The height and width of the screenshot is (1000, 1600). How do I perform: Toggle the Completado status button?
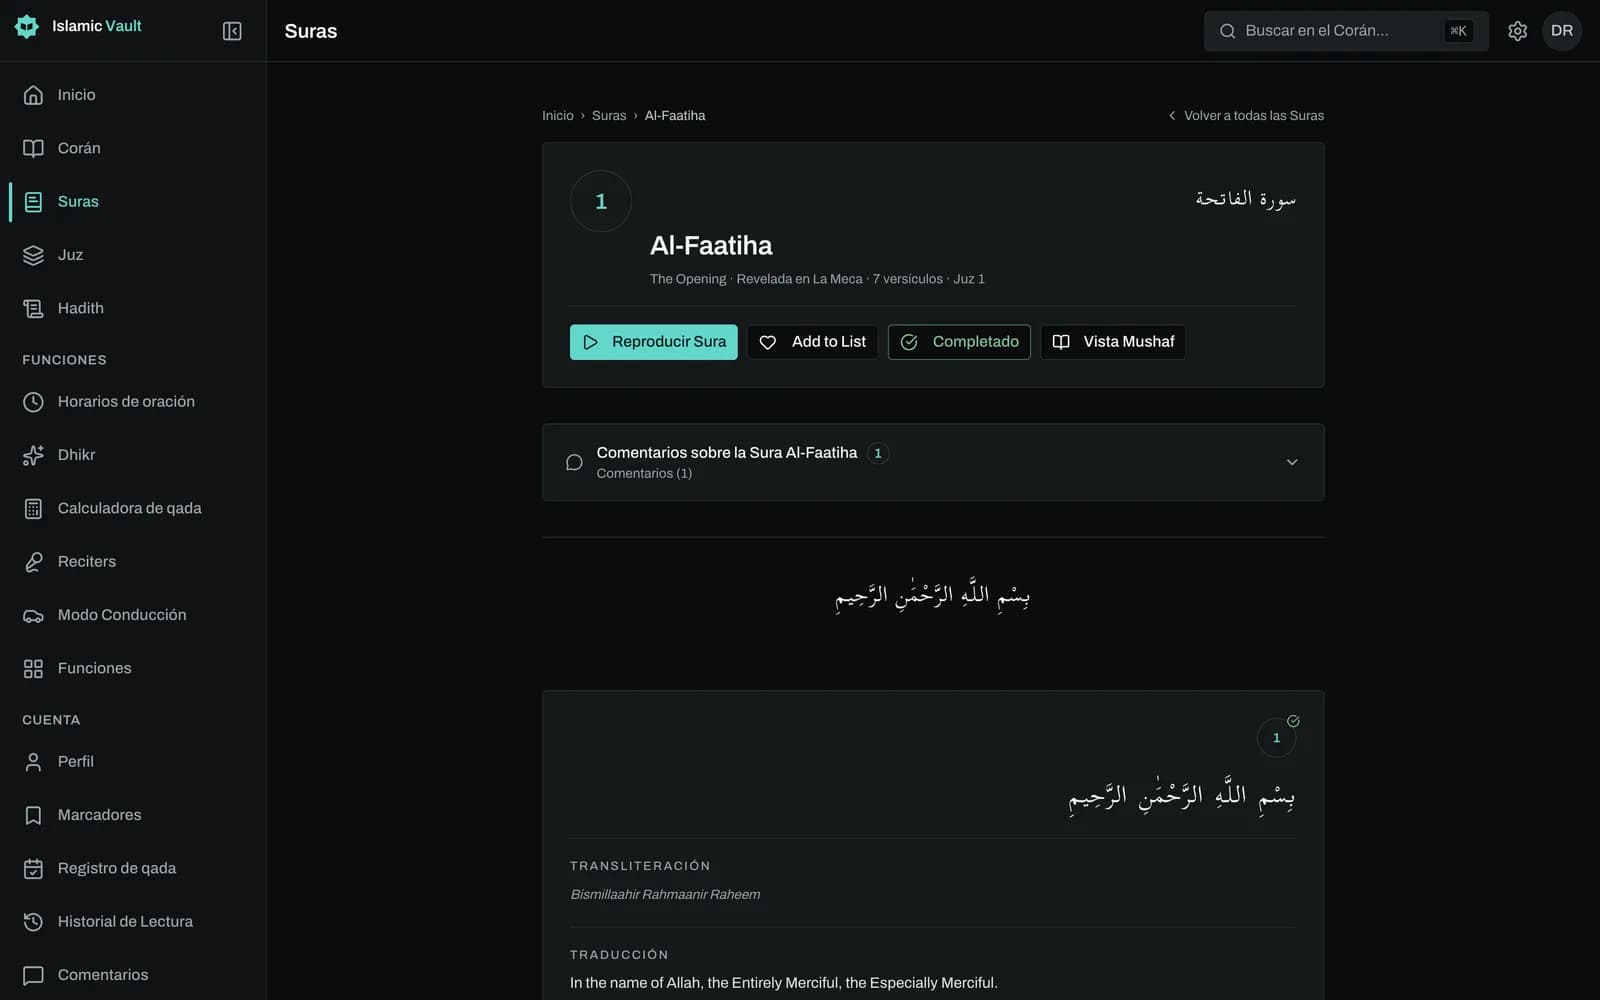(x=959, y=342)
